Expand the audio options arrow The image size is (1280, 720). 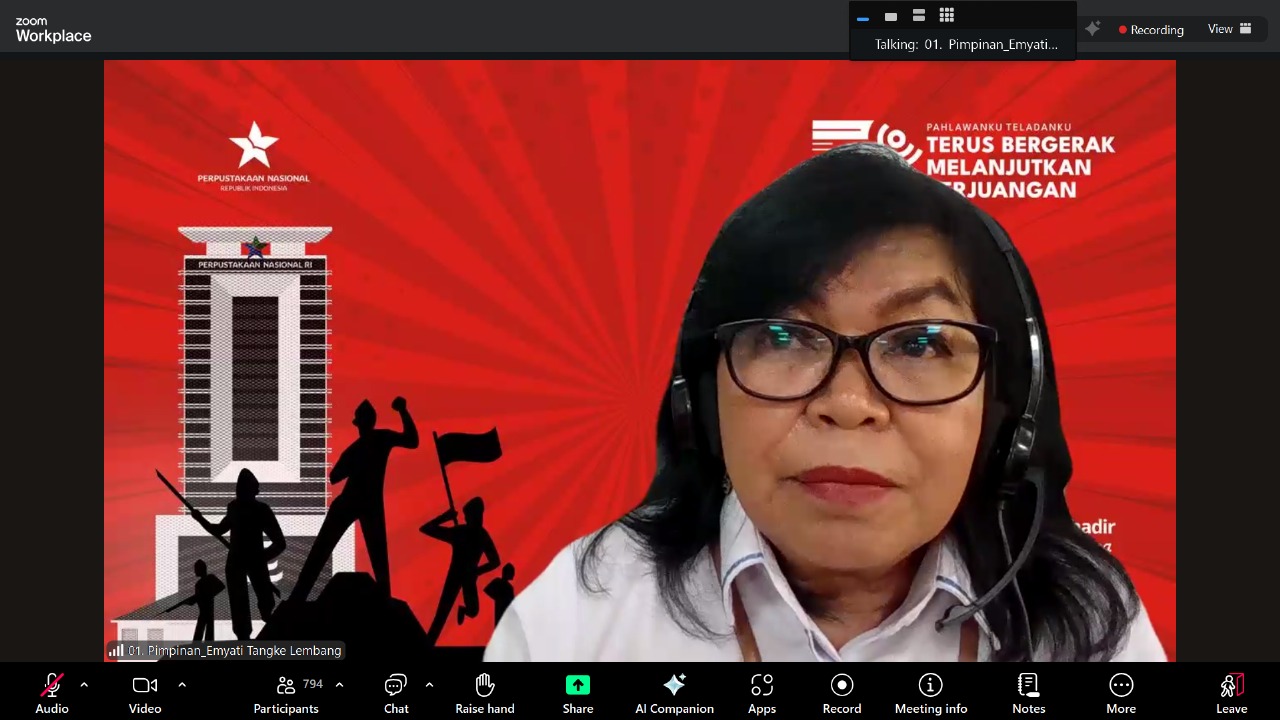tap(84, 685)
